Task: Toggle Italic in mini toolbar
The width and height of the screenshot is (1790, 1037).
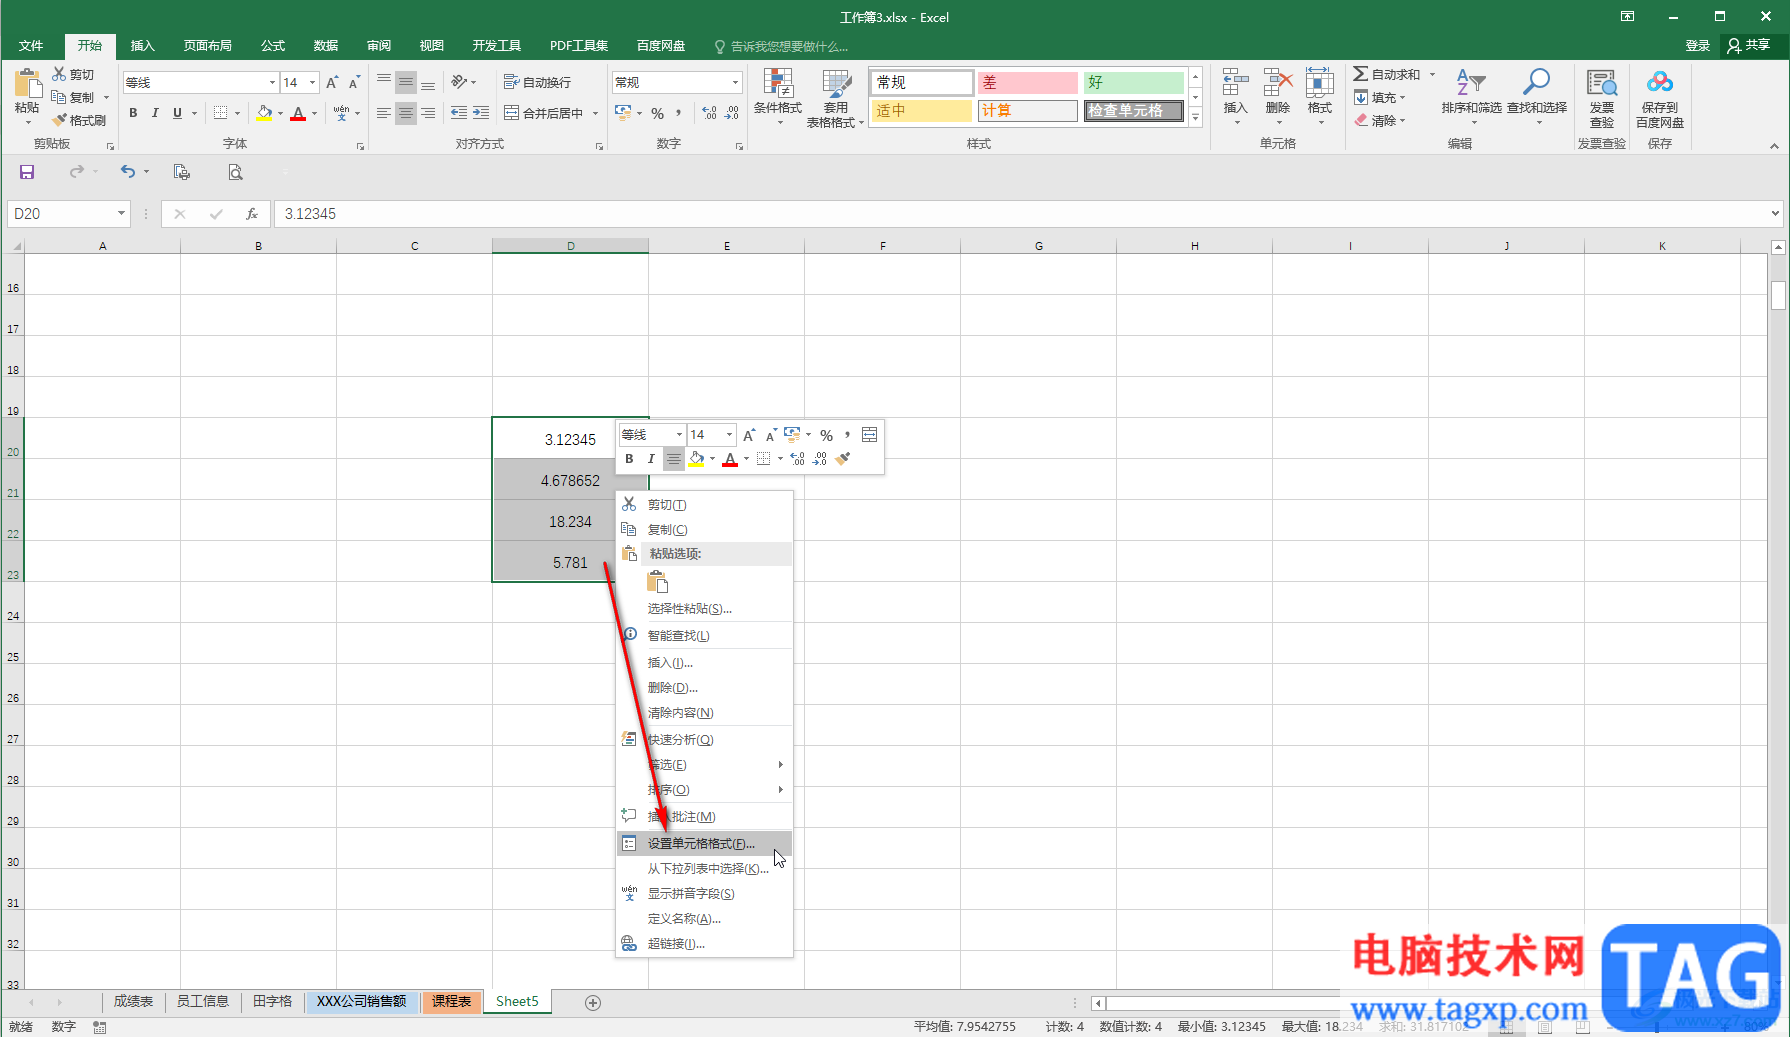Action: coord(651,459)
